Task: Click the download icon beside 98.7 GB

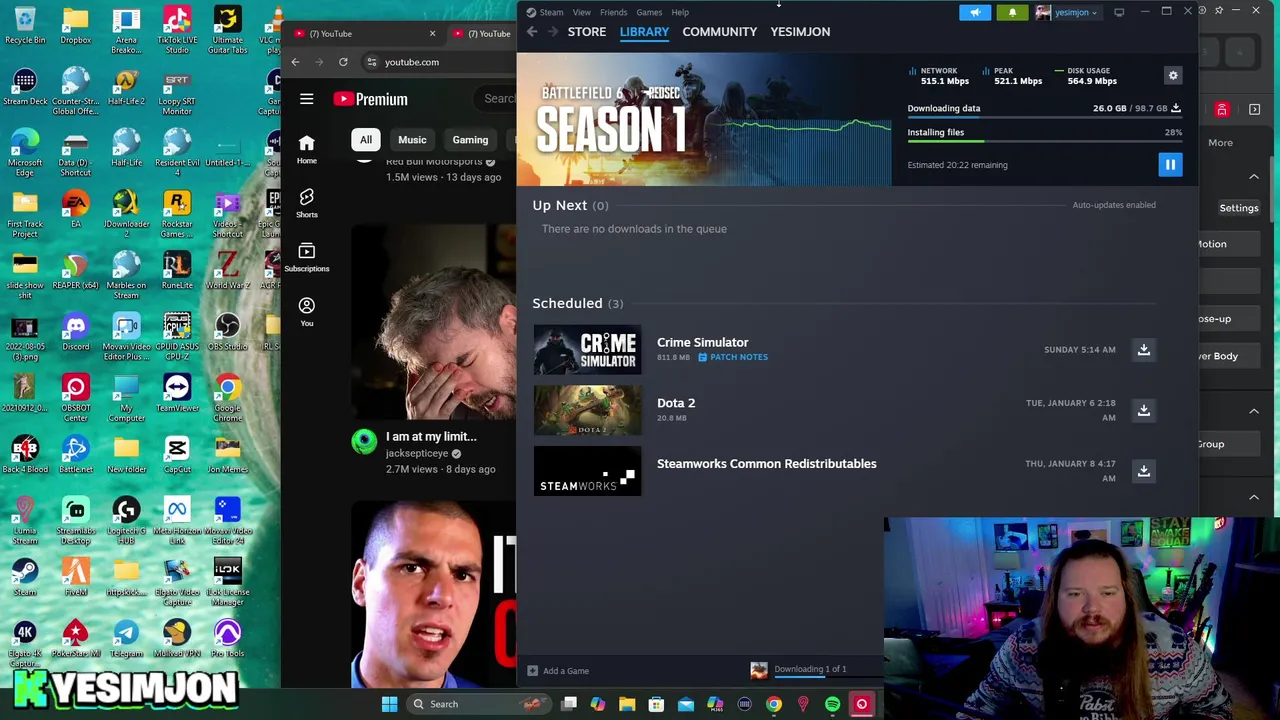Action: coord(1176,108)
